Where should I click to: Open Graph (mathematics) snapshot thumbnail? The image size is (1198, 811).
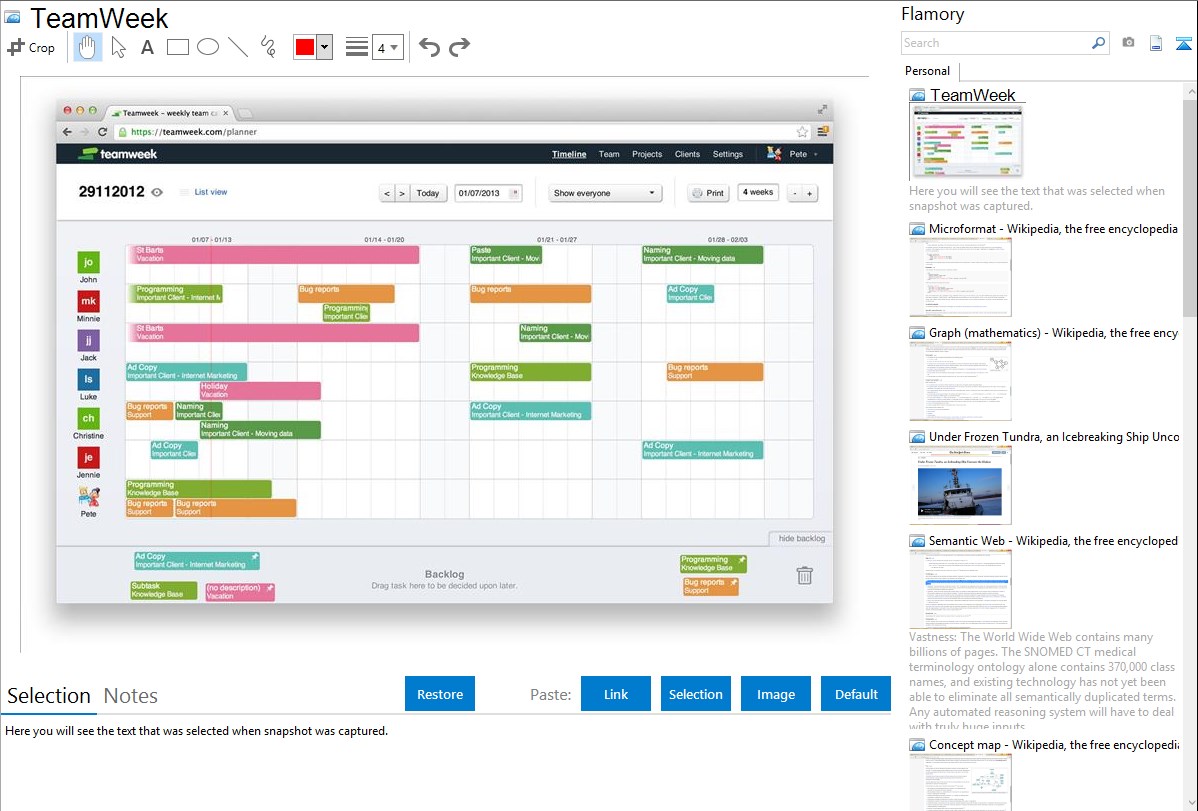960,381
